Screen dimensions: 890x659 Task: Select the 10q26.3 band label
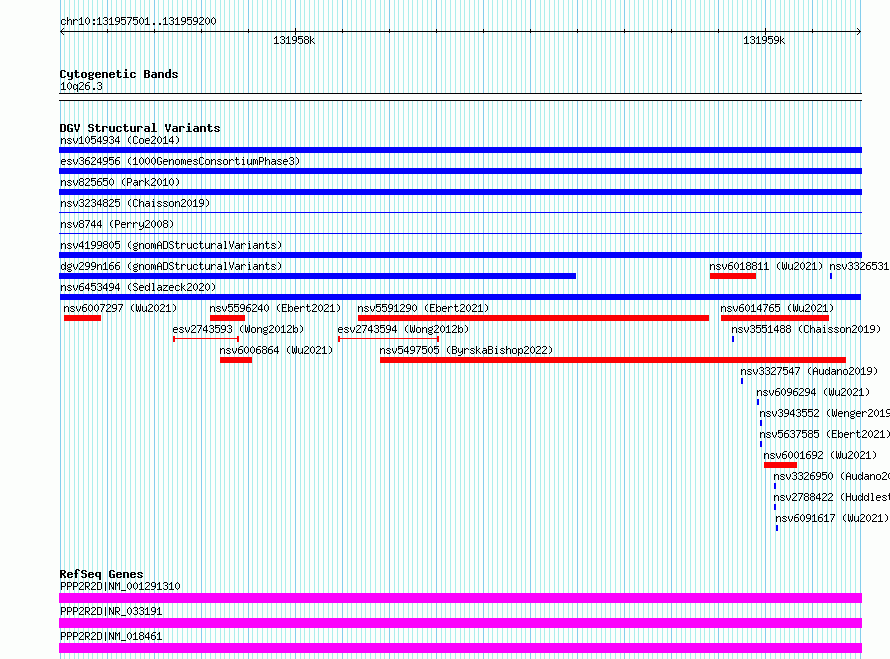(x=81, y=86)
